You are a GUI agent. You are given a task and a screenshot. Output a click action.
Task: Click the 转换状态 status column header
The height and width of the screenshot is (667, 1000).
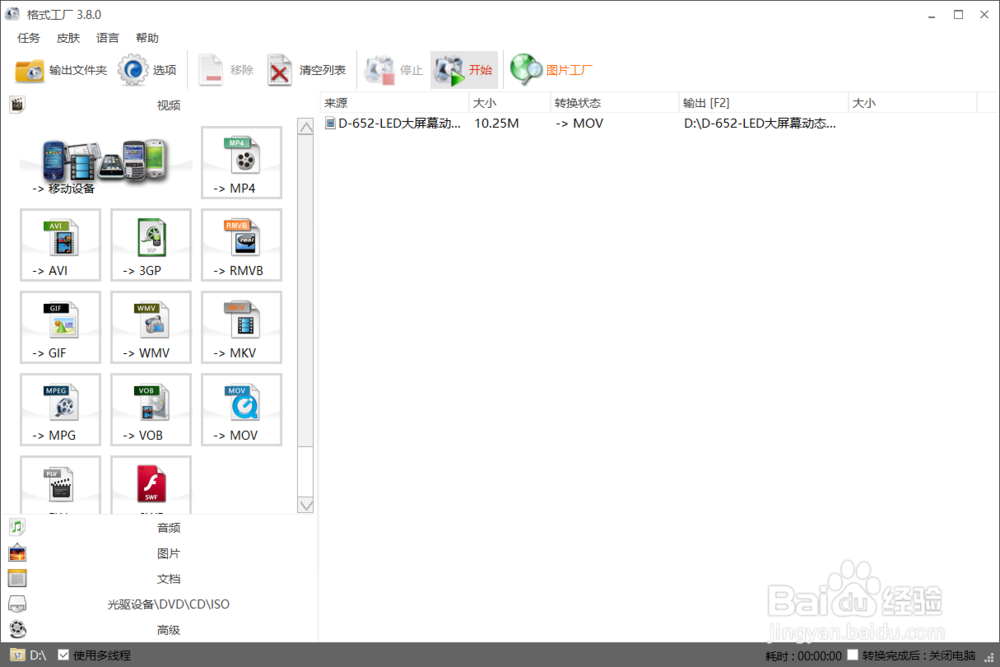tap(614, 103)
